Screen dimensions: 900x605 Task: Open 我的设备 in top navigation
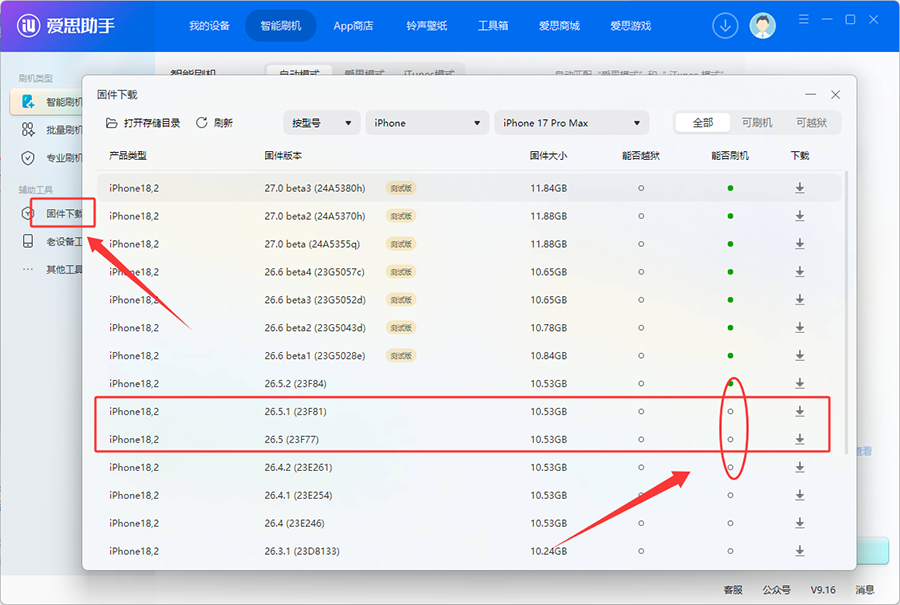tap(209, 26)
